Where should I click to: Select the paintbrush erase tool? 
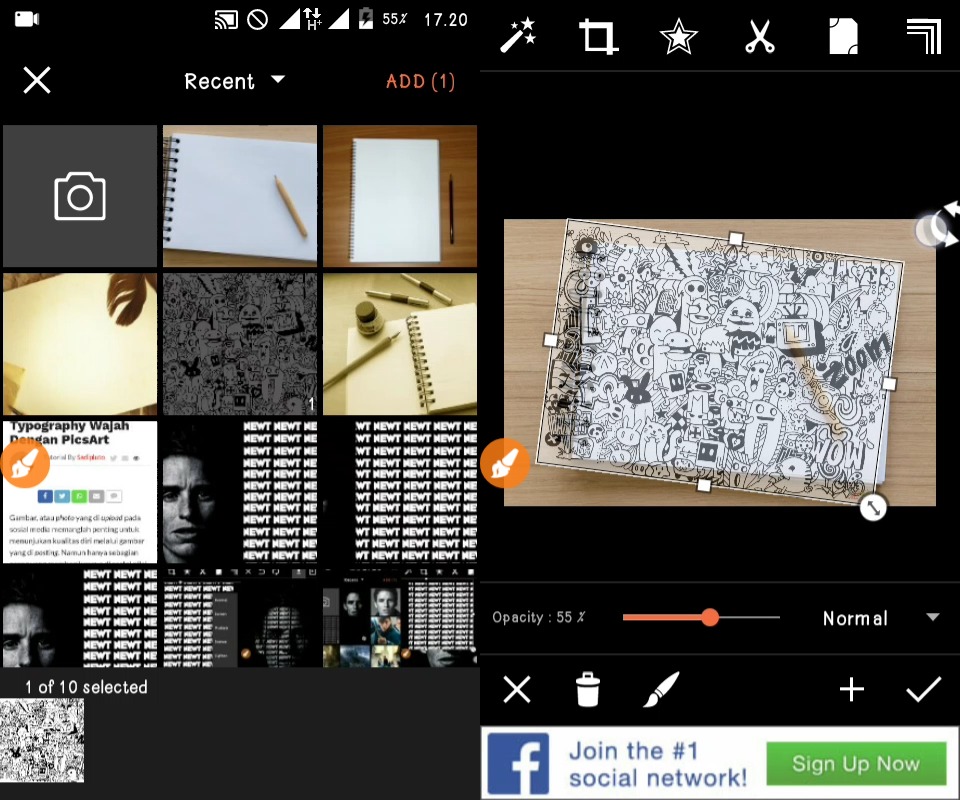coord(661,689)
